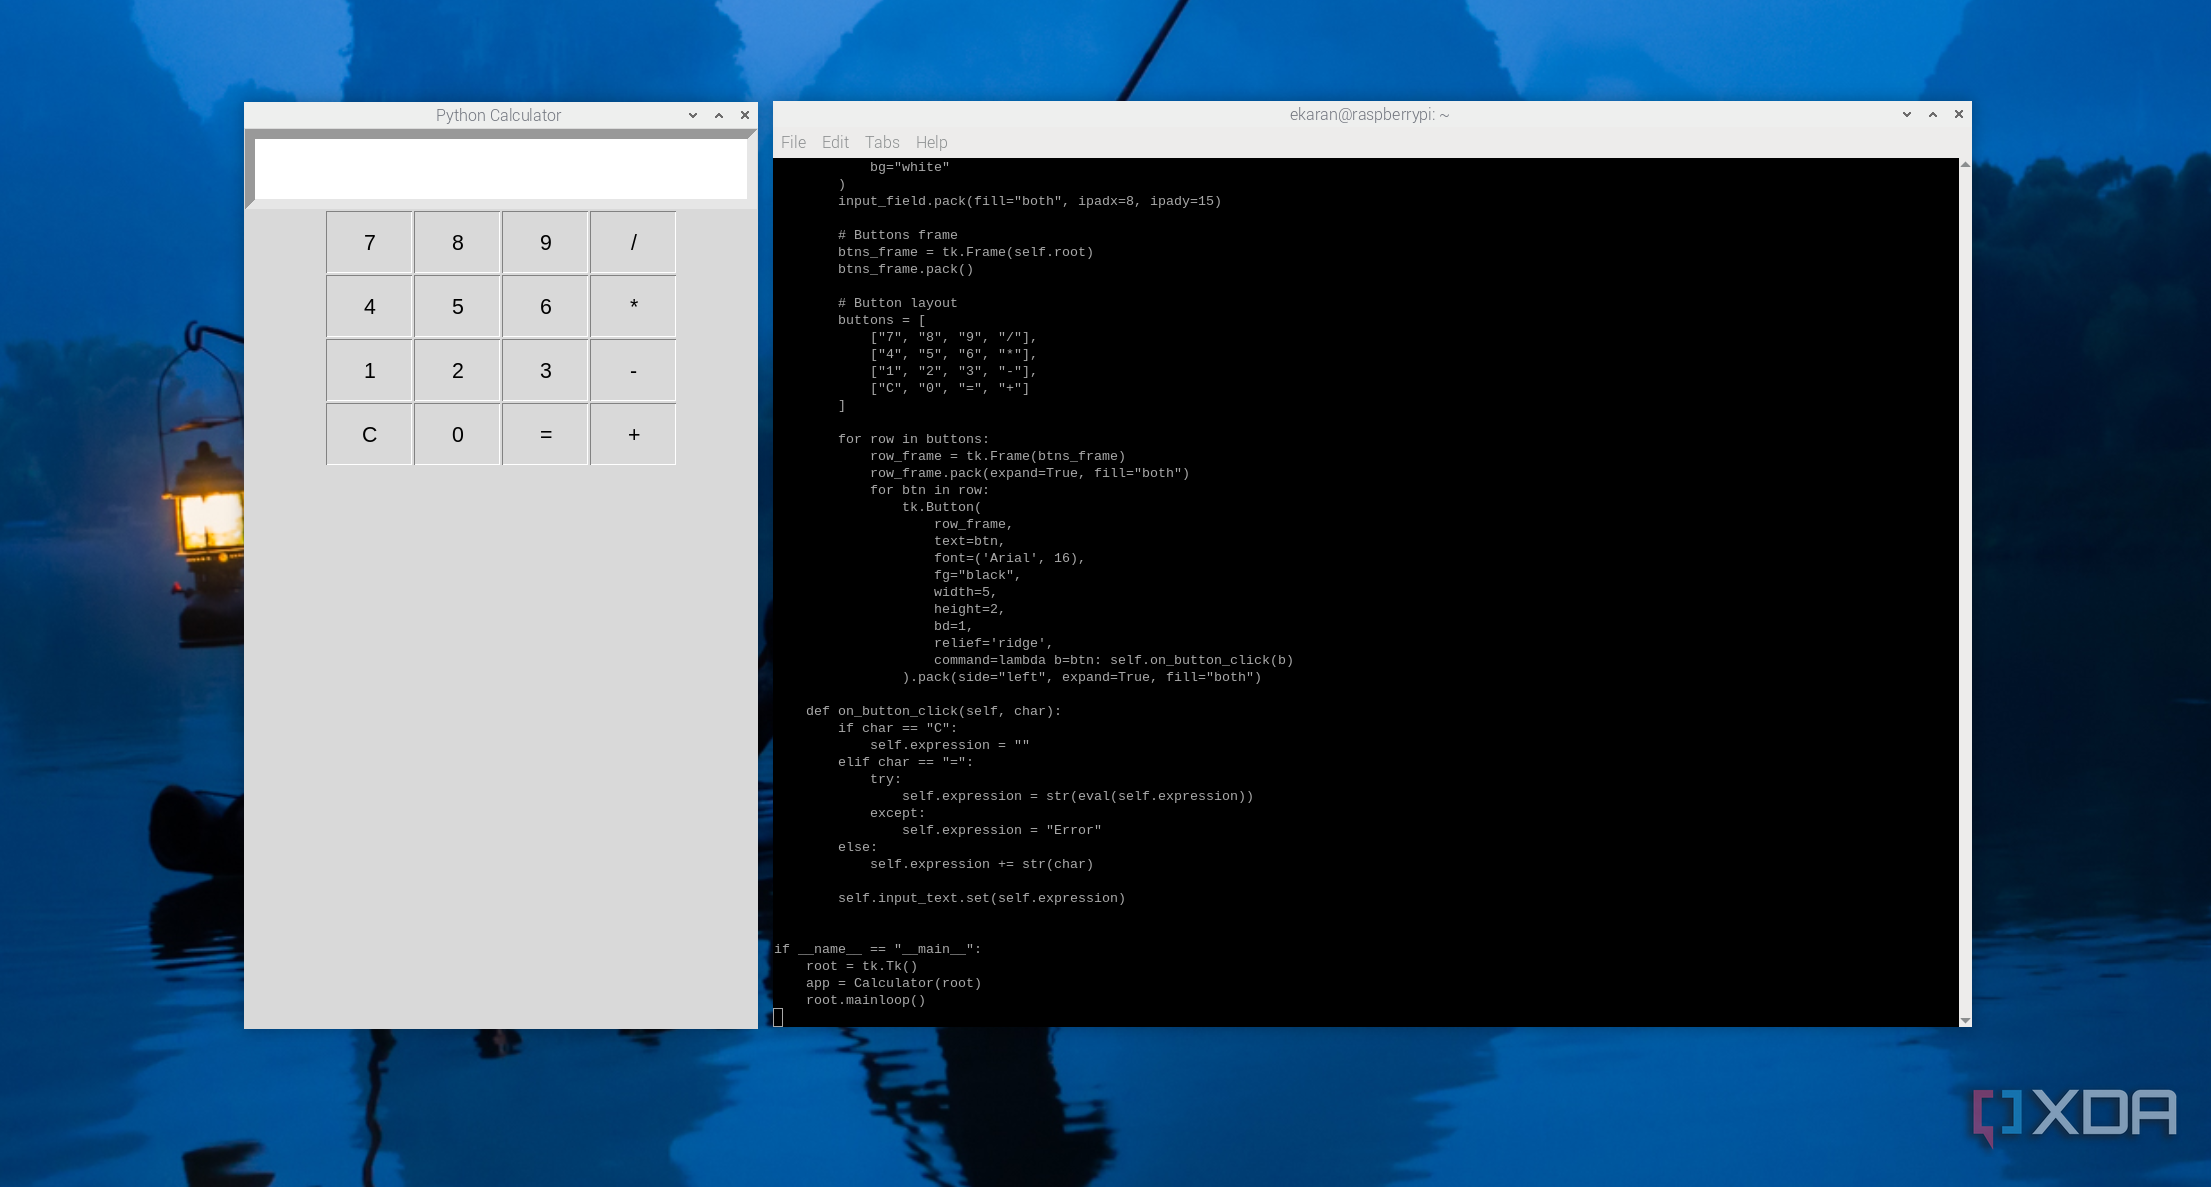Open the terminal File menu
2211x1187 pixels.
(793, 142)
